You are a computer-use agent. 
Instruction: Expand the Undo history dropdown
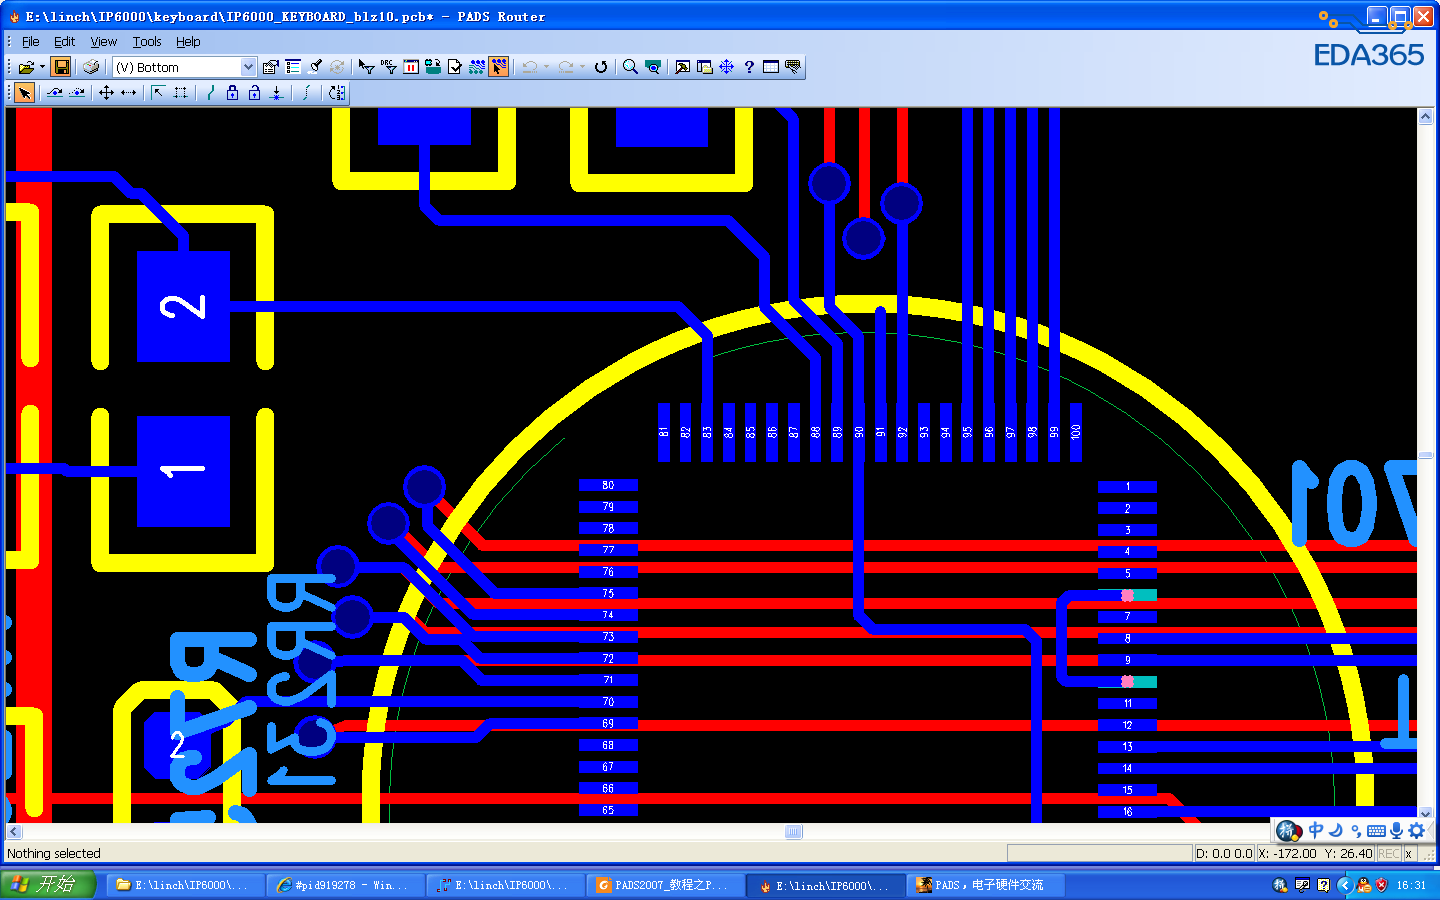pos(546,67)
